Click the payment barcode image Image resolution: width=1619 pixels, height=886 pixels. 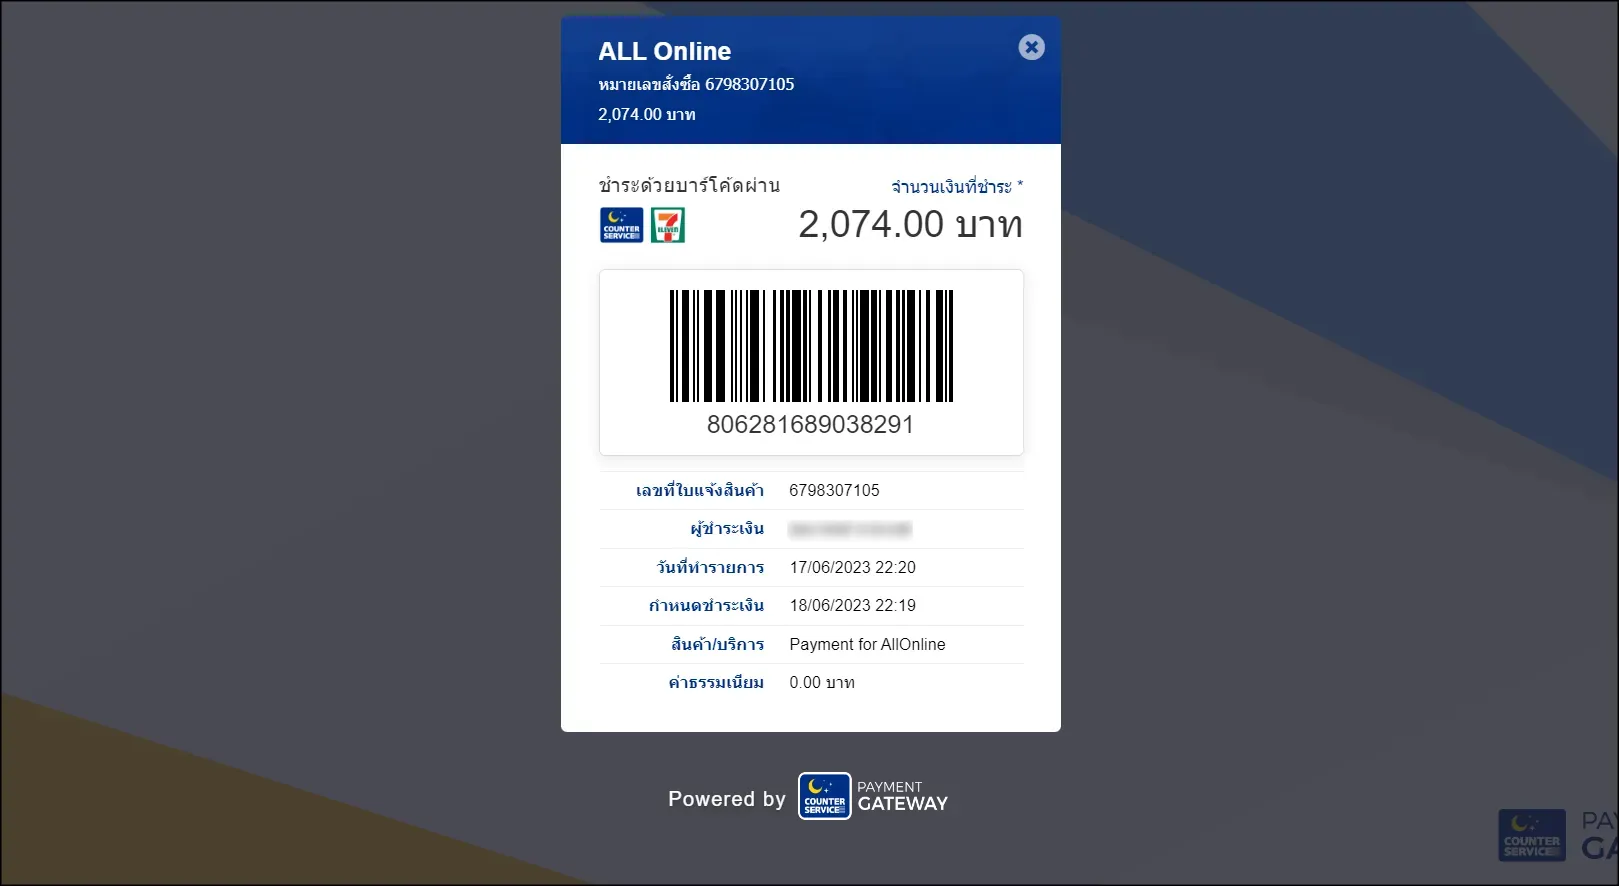pyautogui.click(x=810, y=346)
